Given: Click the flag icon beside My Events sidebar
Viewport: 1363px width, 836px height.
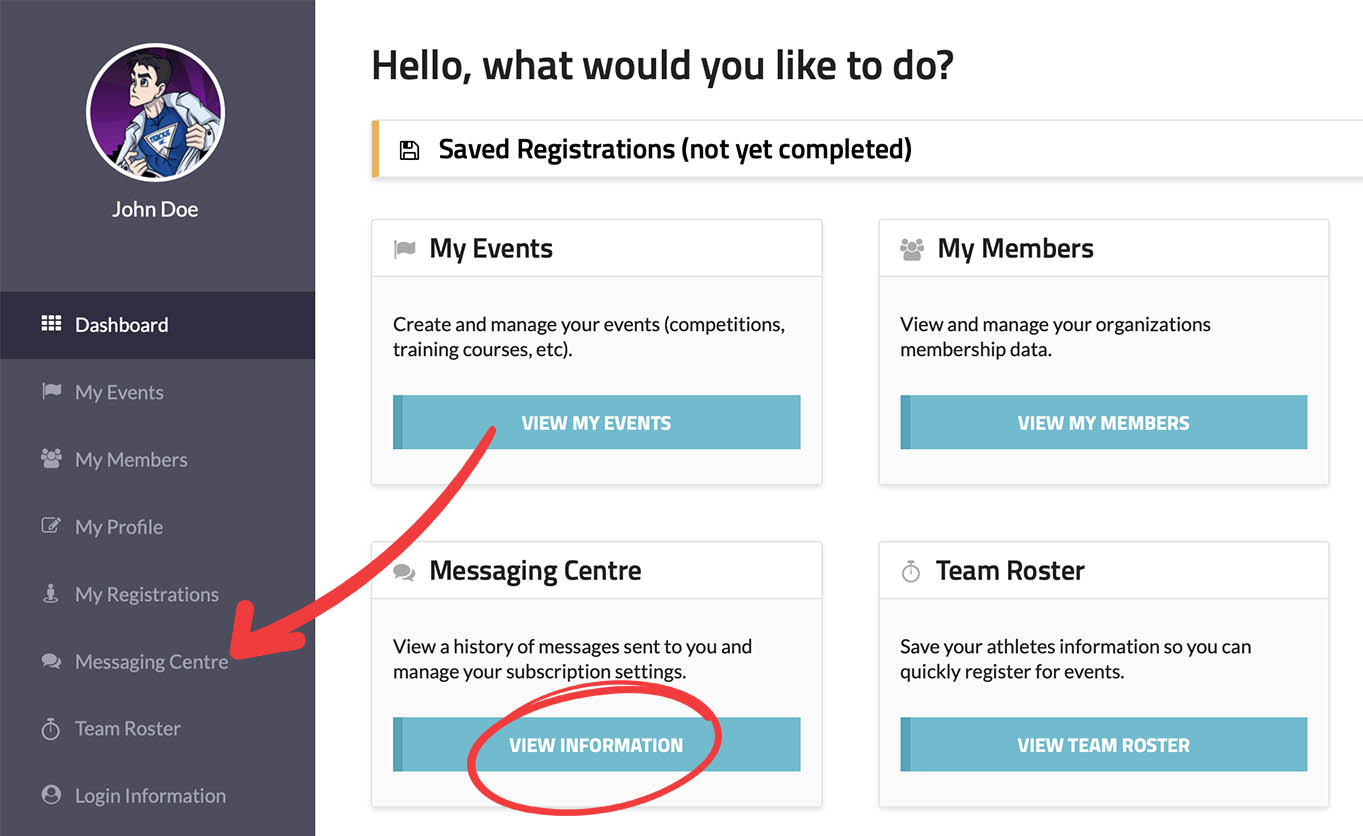Looking at the screenshot, I should [51, 391].
